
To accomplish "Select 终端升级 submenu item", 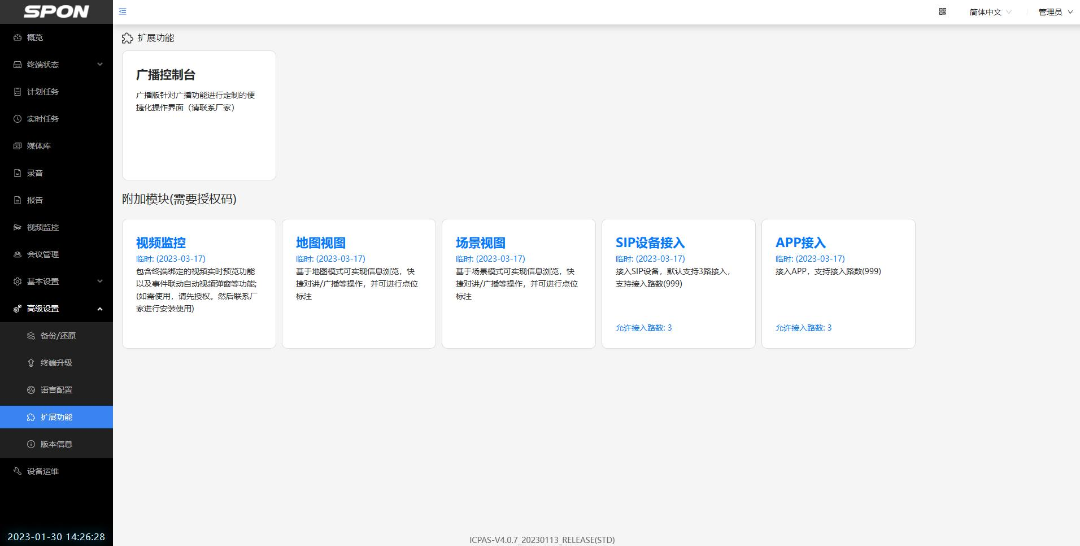I will [57, 363].
